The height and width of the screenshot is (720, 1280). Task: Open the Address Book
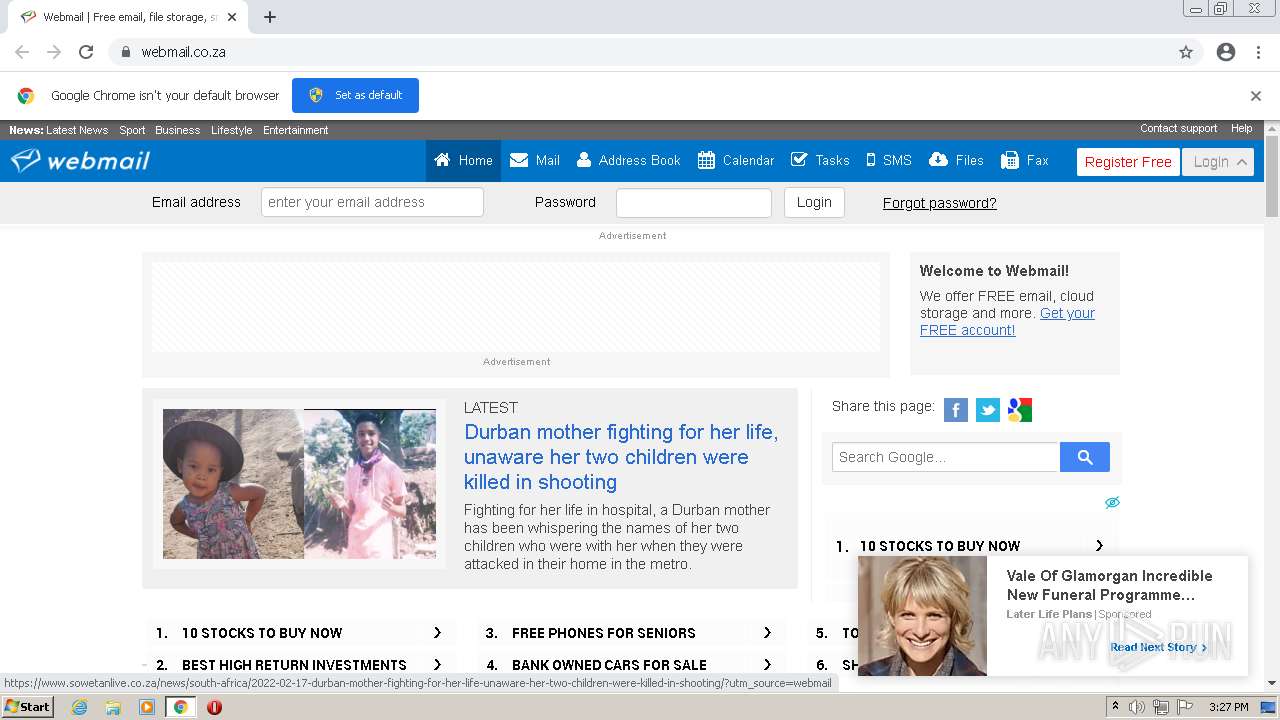[x=628, y=160]
